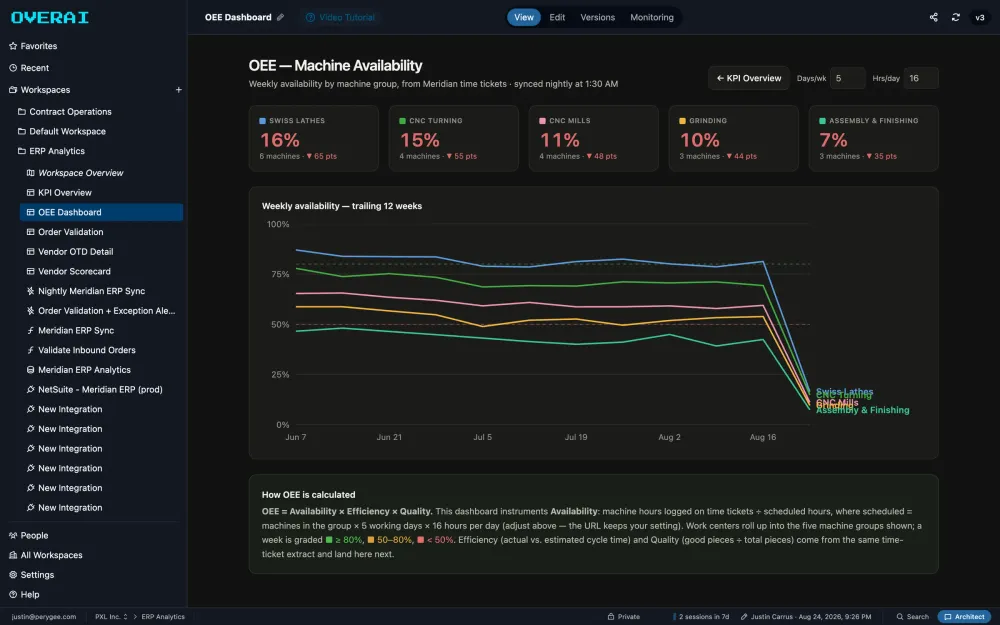
Task: Click justin@perygee.com account in status bar
Action: pyautogui.click(x=43, y=617)
